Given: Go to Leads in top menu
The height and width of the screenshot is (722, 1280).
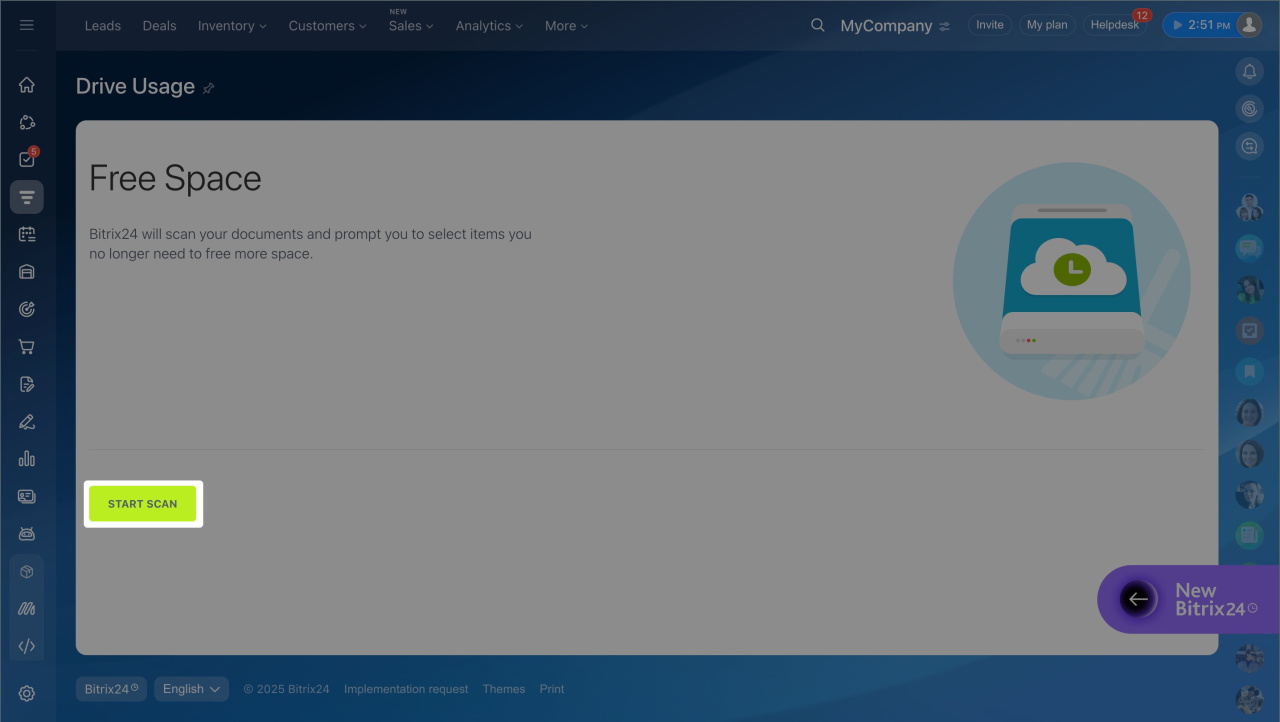Looking at the screenshot, I should (103, 26).
